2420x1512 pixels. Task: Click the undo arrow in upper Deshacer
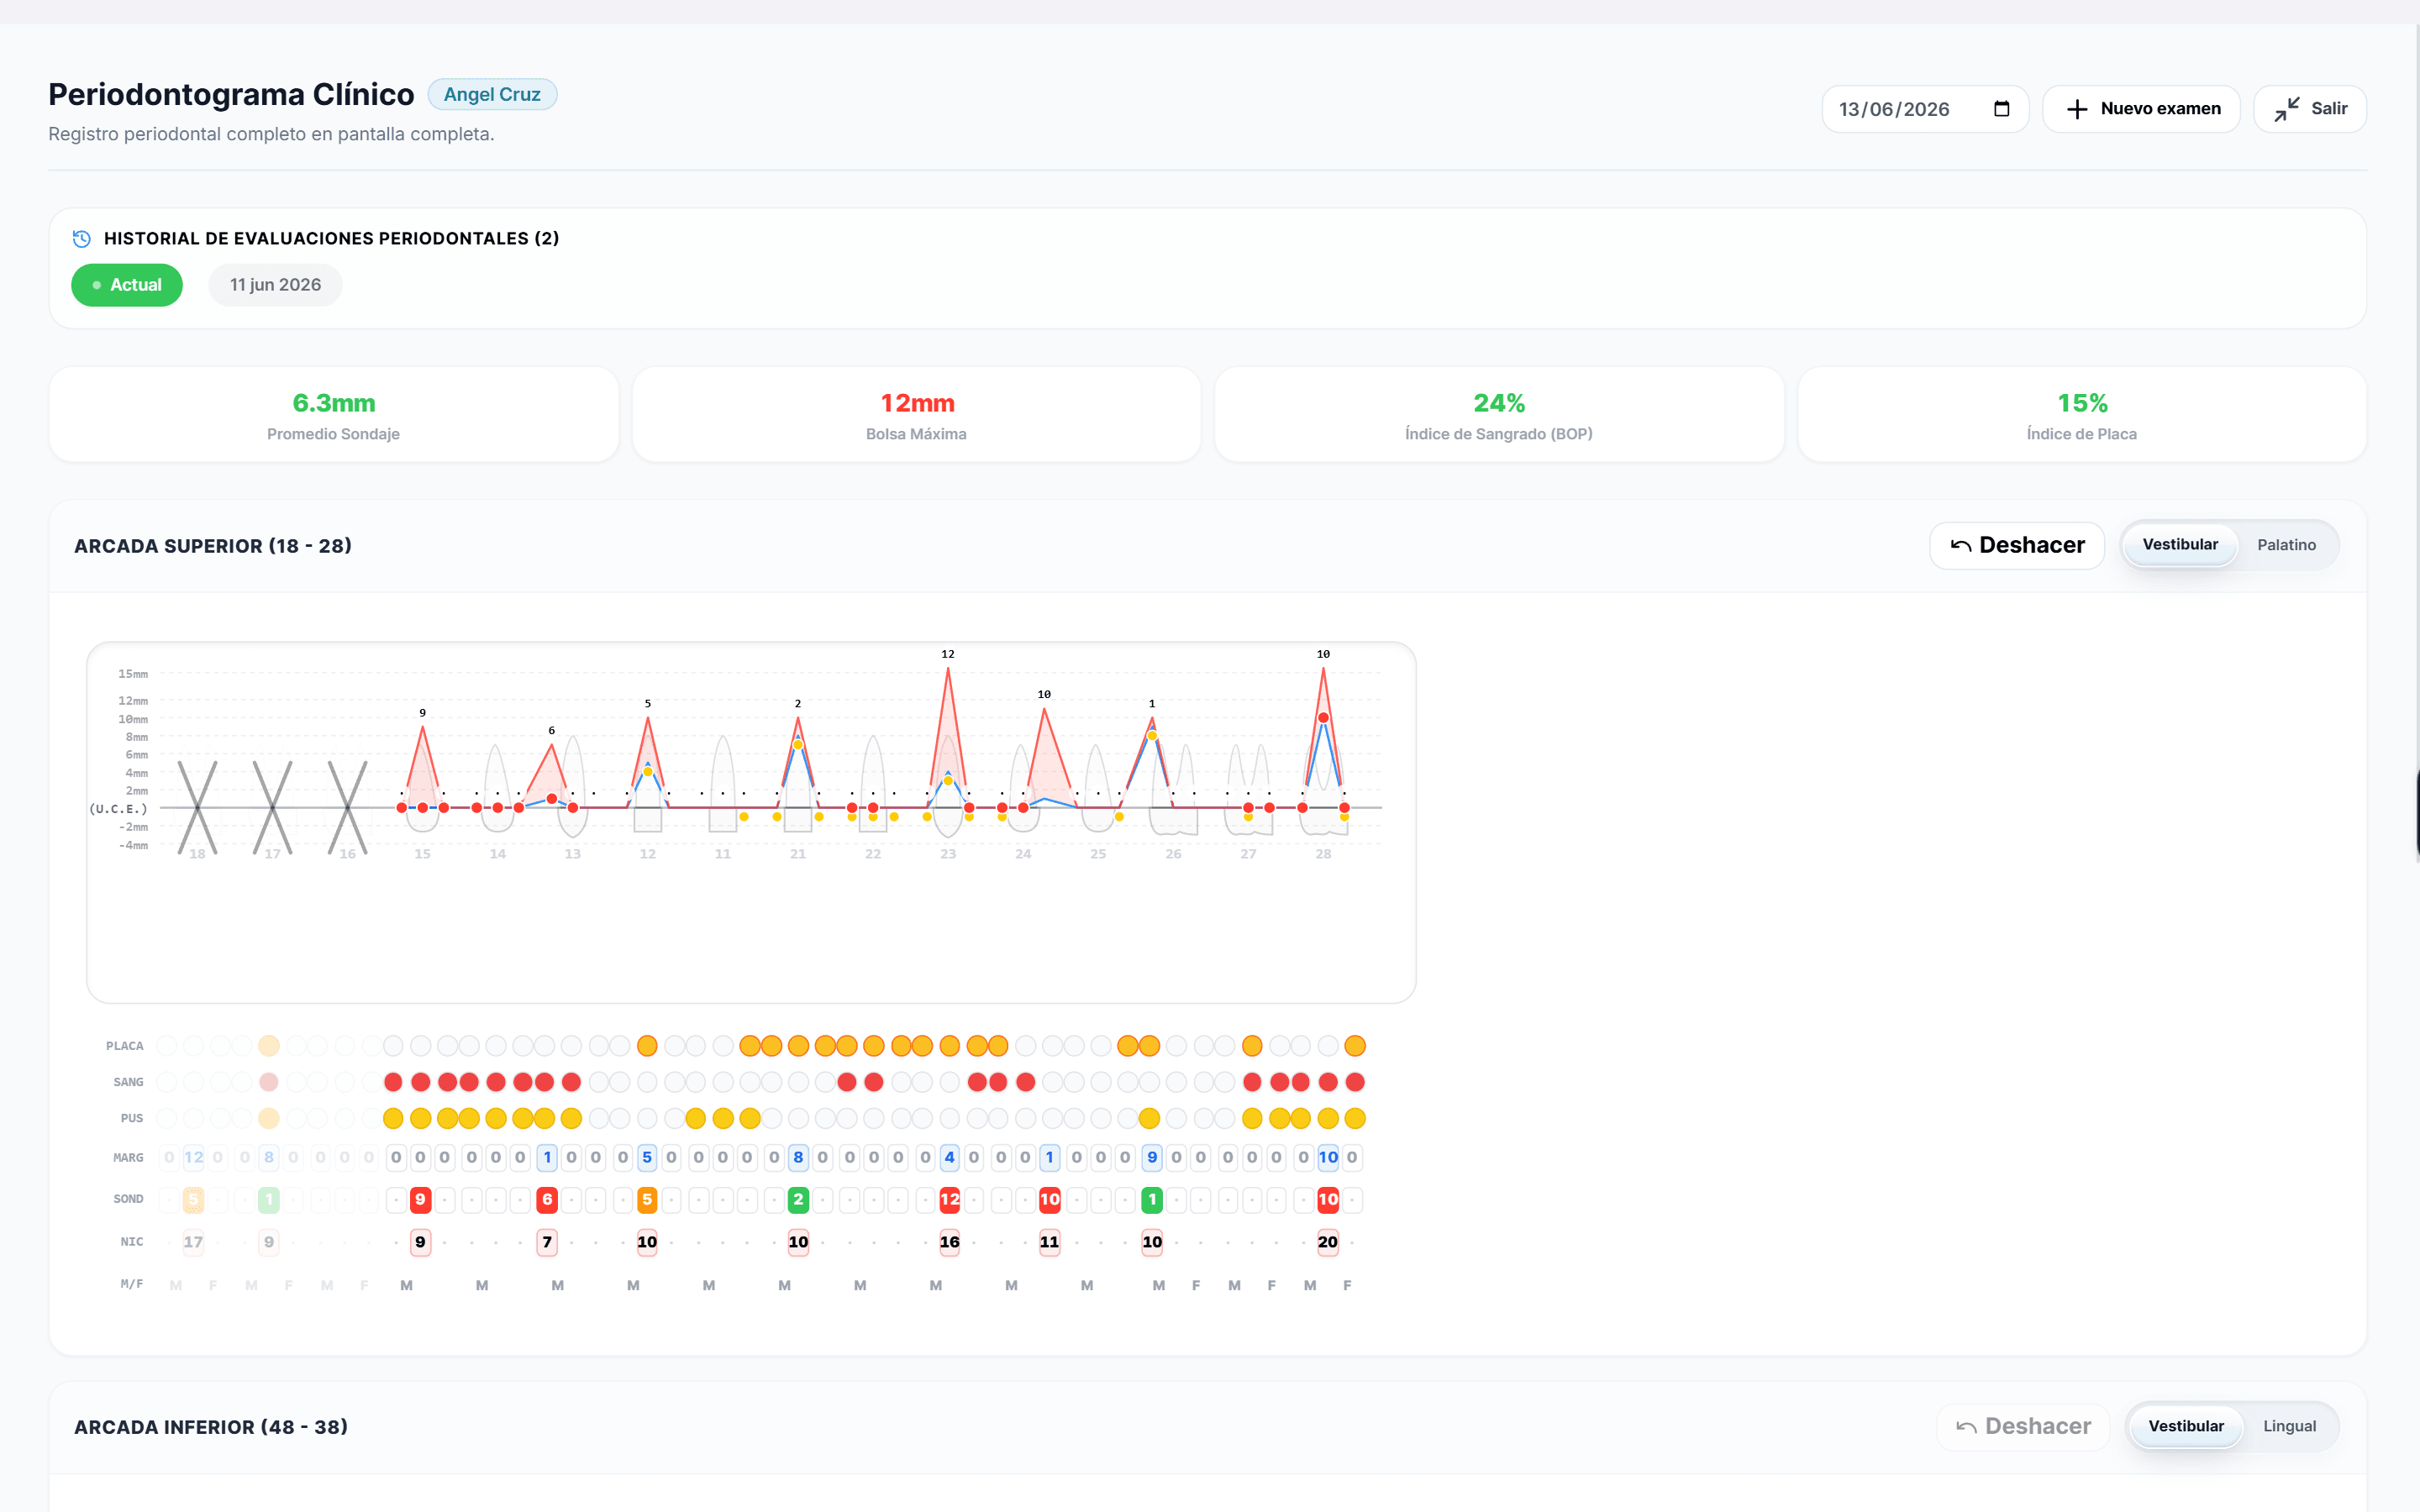[x=1960, y=546]
